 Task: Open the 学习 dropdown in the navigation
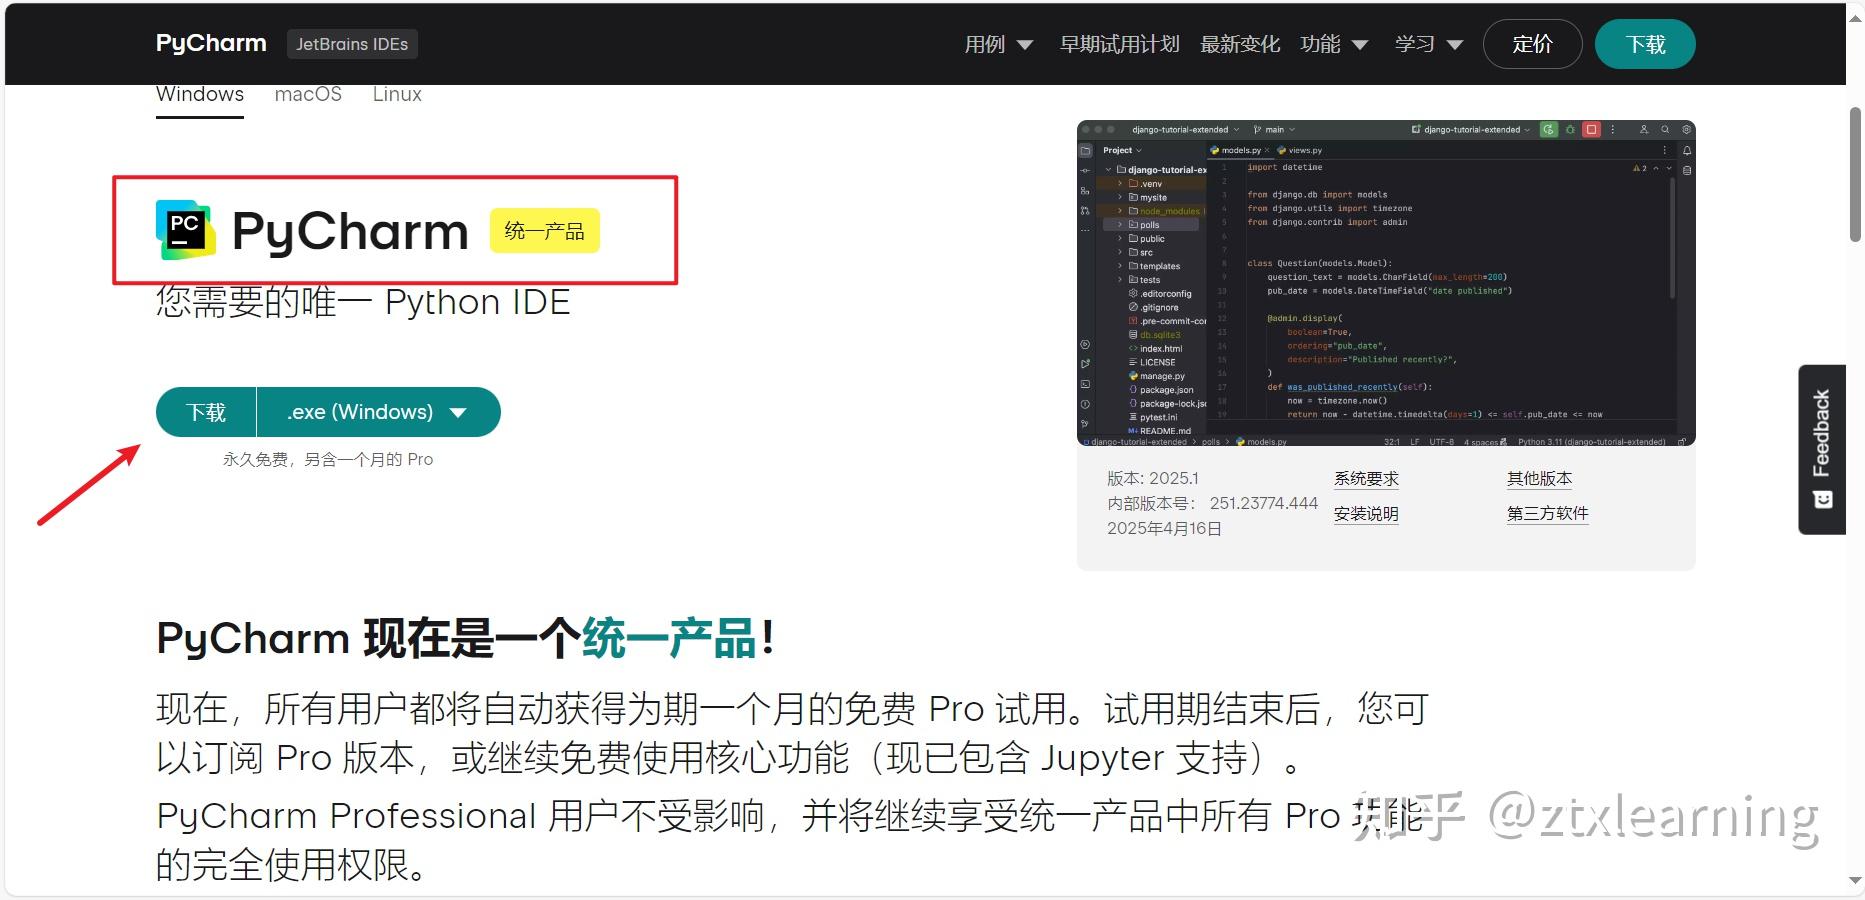(x=1428, y=44)
